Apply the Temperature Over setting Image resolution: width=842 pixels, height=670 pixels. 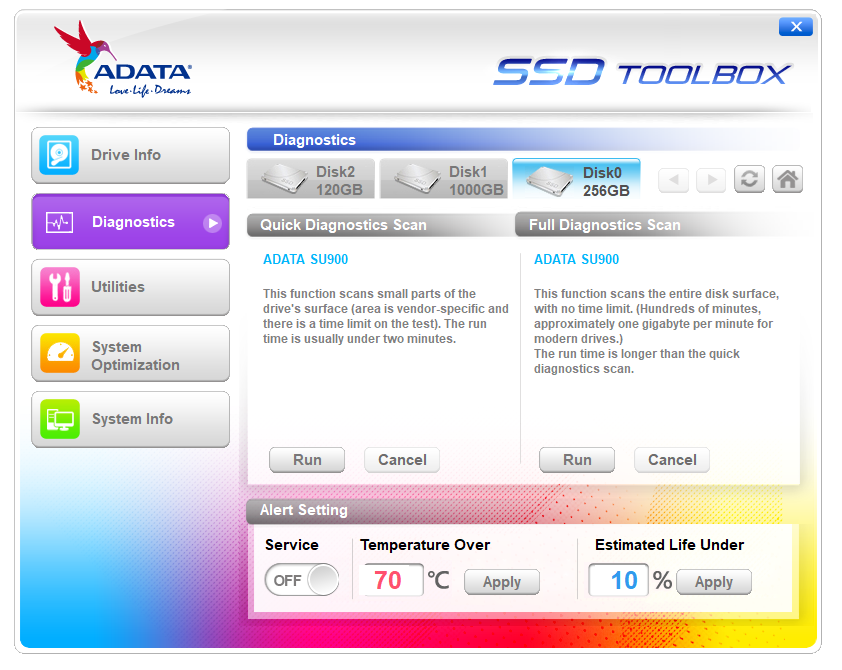coord(502,582)
